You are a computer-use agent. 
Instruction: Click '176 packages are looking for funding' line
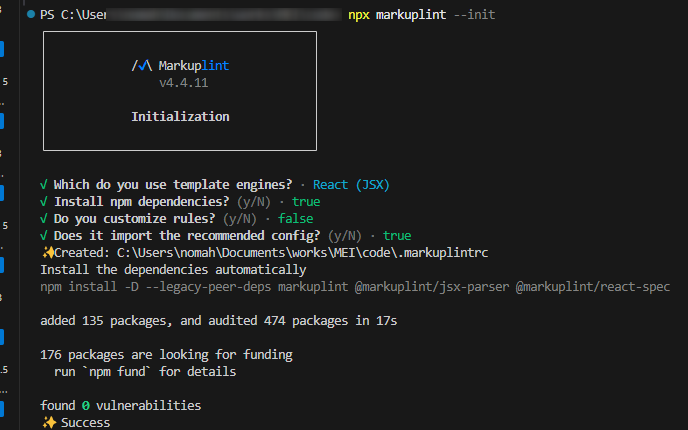166,355
